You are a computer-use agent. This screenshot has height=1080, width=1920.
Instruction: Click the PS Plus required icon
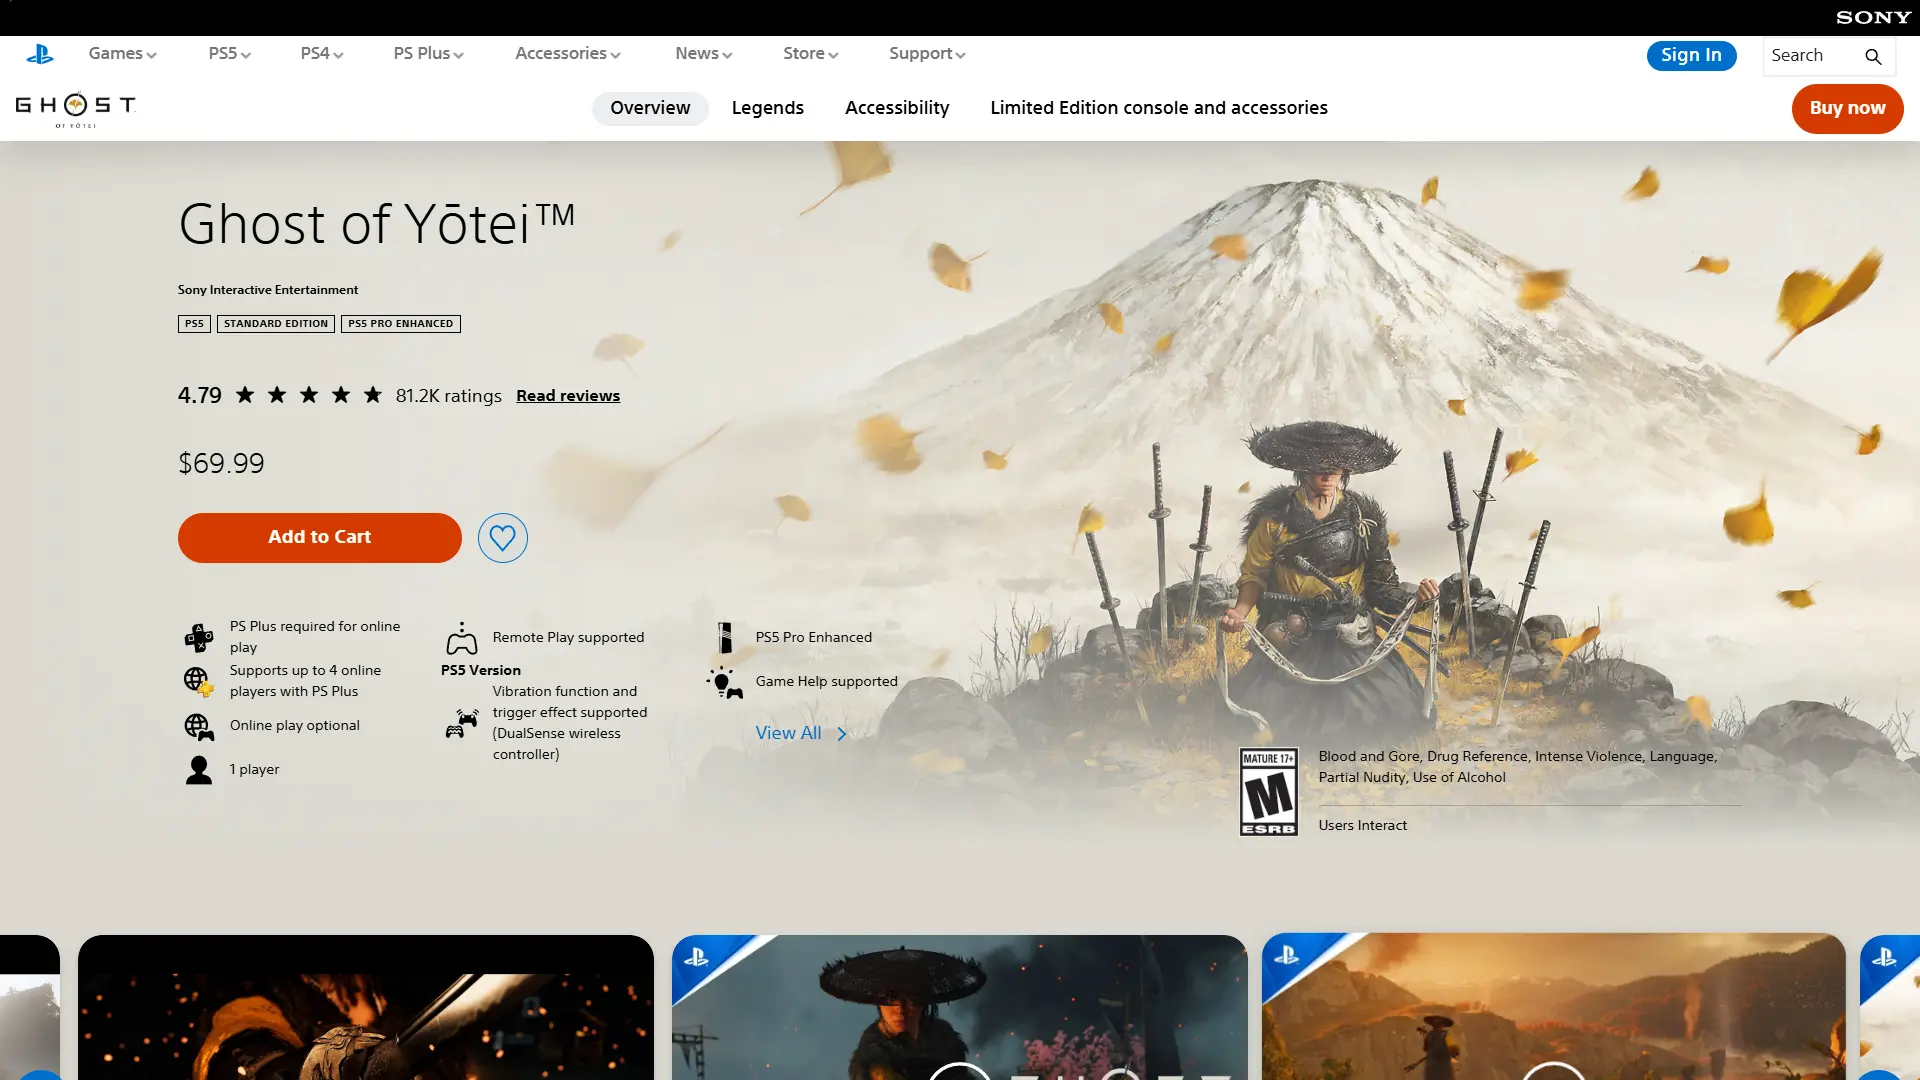coord(199,637)
